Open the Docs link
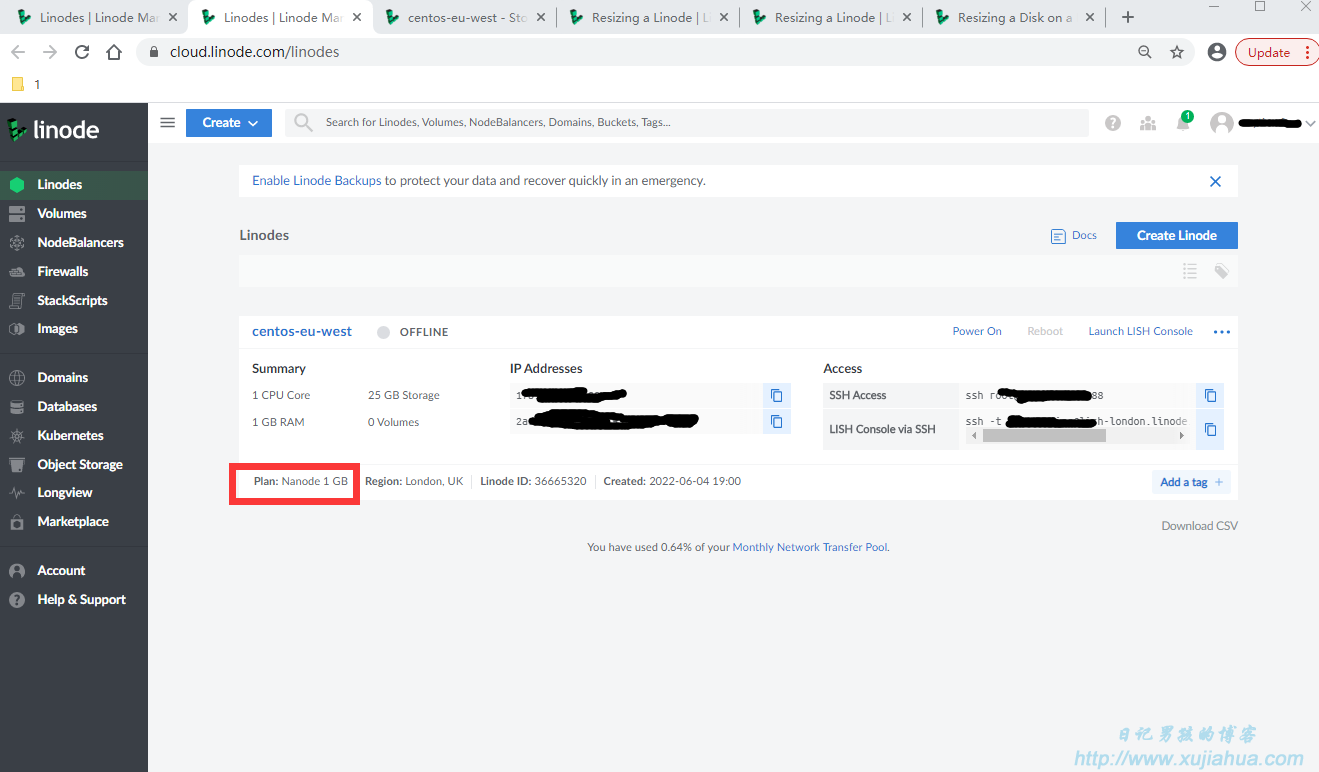 click(x=1074, y=236)
